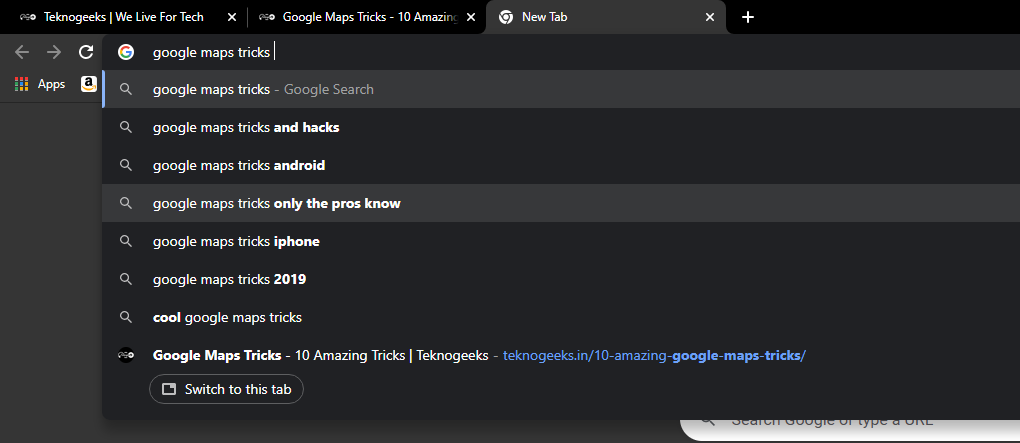This screenshot has width=1020, height=443.
Task: Click 'Google Maps Tricks - 10 Amazing Tricks | Teknogeeks' title
Action: (321, 356)
